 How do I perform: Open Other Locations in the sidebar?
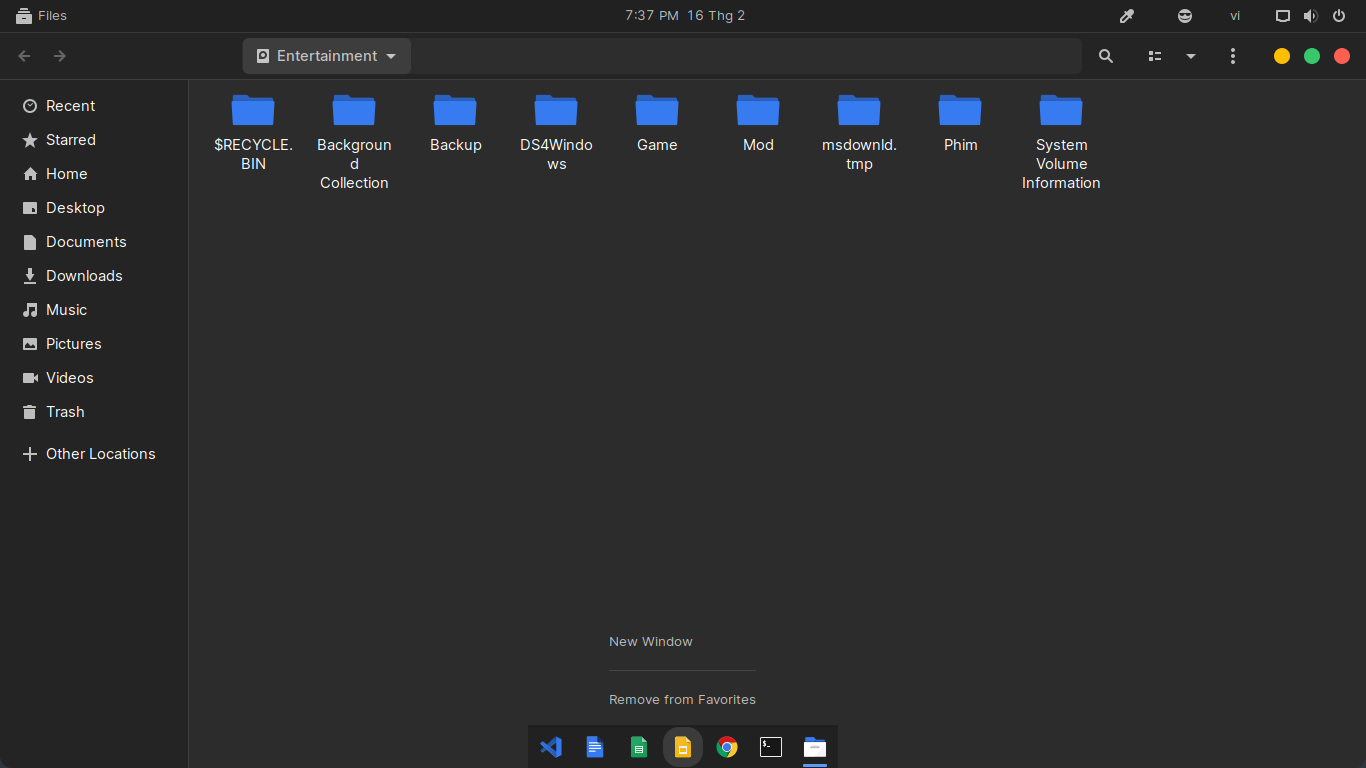pyautogui.click(x=94, y=454)
